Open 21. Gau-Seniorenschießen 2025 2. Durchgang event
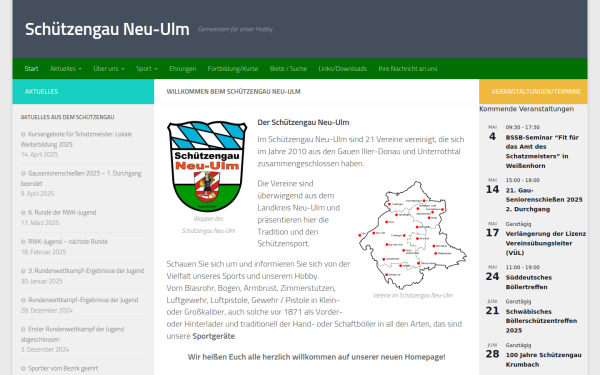This screenshot has height=375, width=600. point(544,200)
